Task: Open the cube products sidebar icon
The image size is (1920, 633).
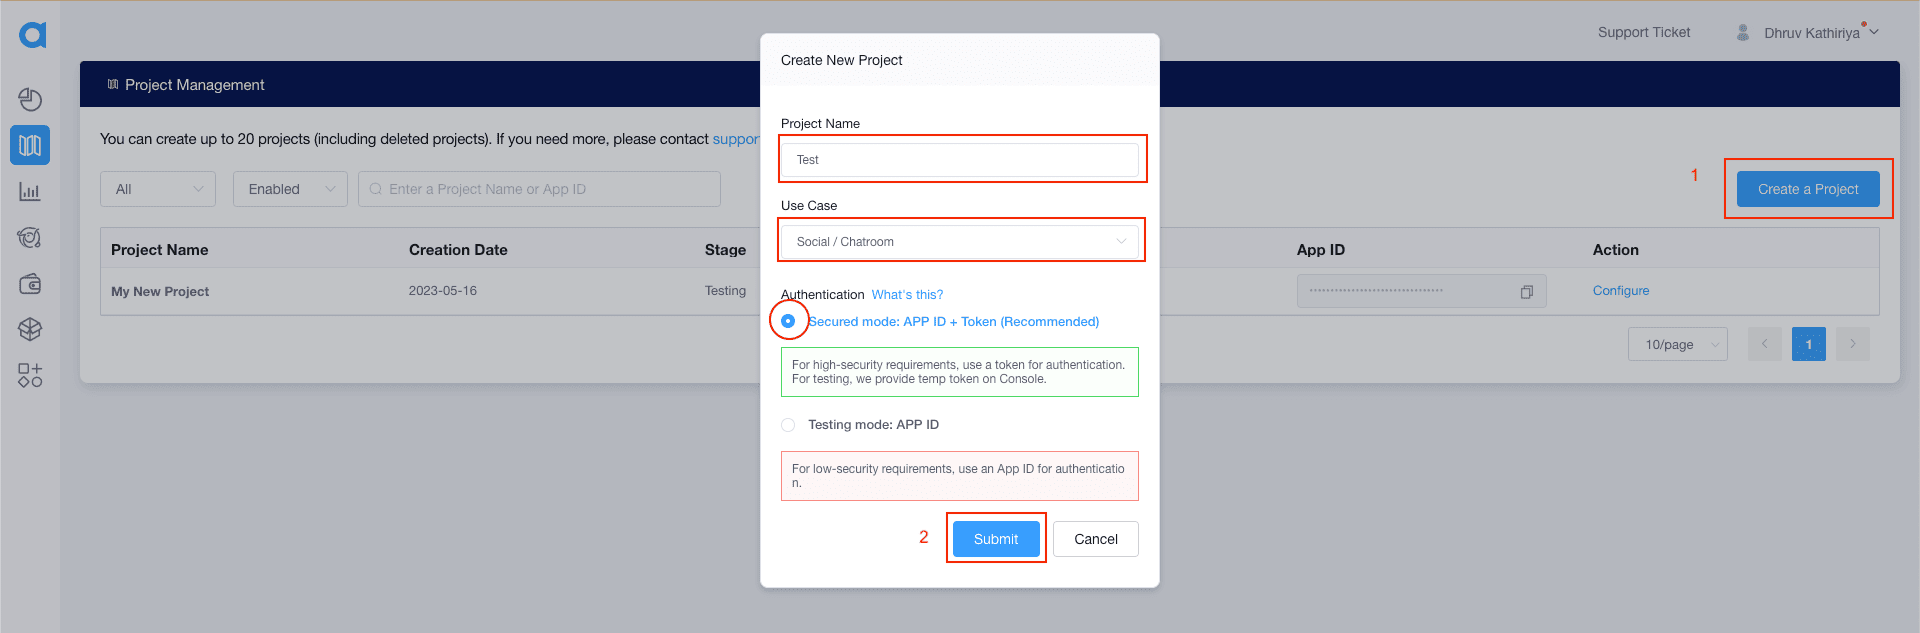Action: [x=30, y=329]
